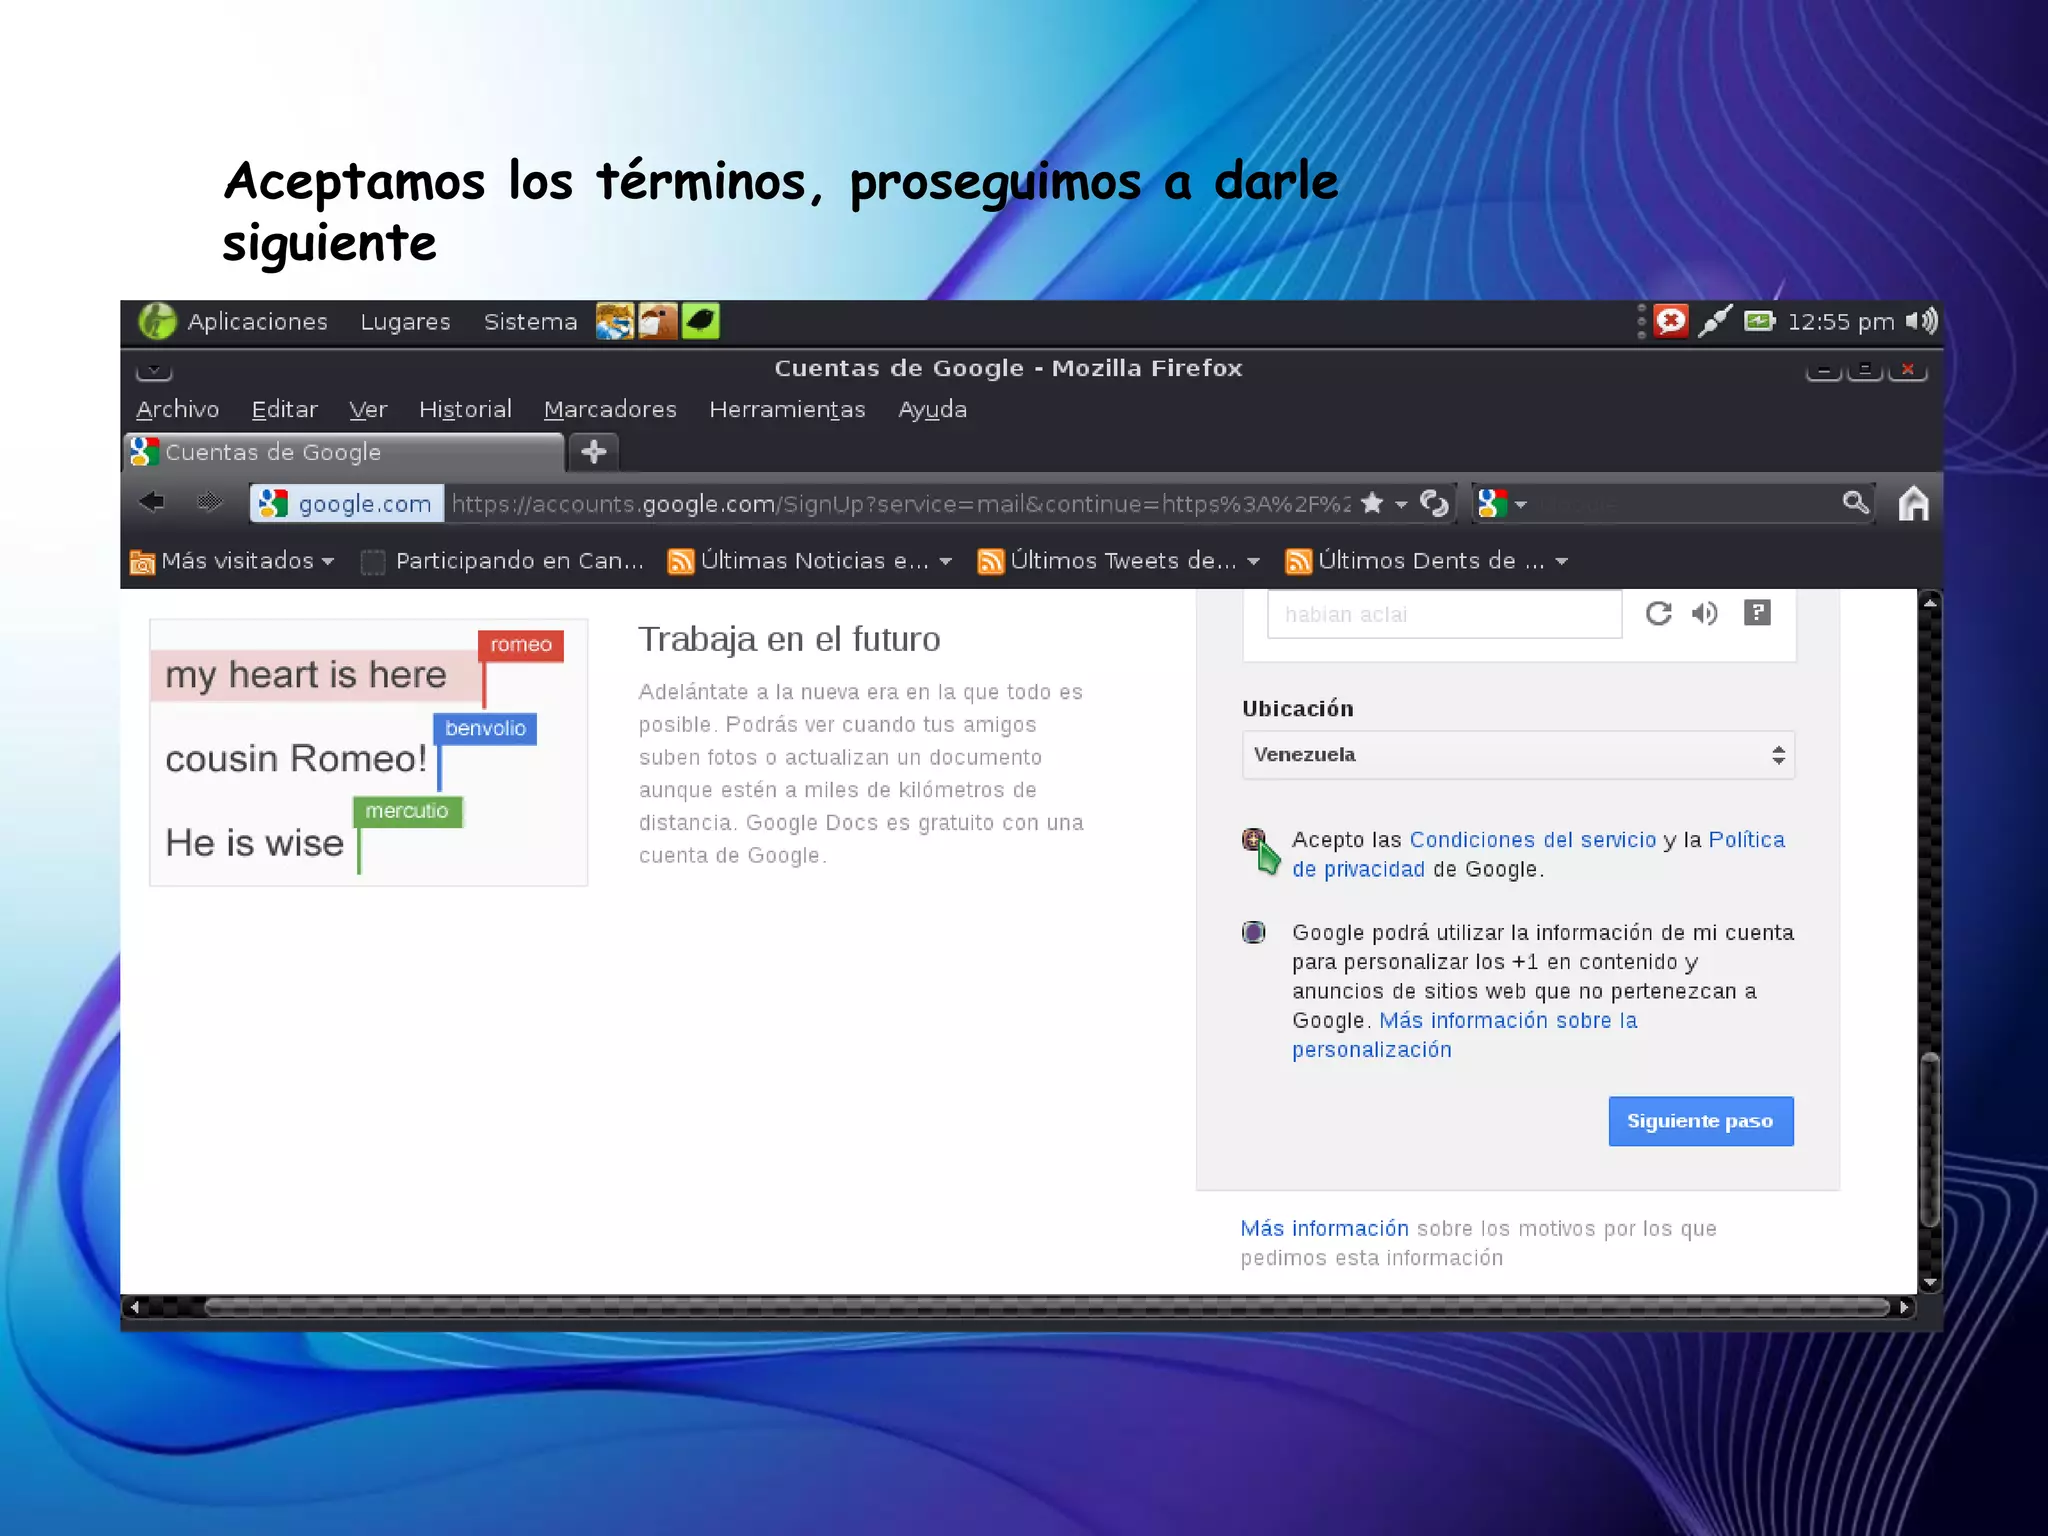
Task: Open the Sistema system menu
Action: pyautogui.click(x=530, y=321)
